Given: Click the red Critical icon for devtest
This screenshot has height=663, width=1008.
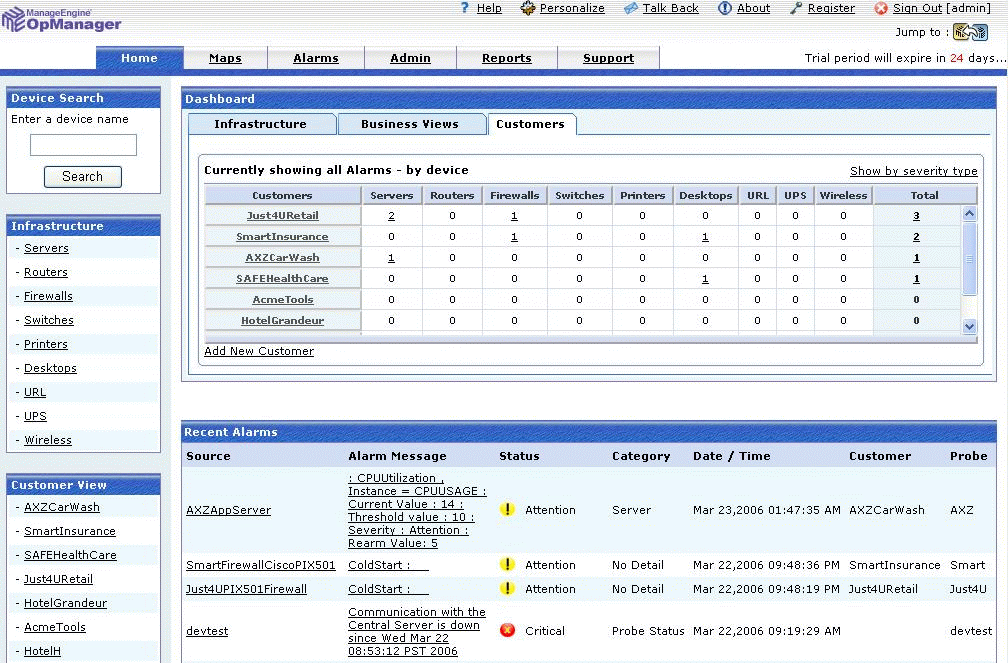Looking at the screenshot, I should (507, 630).
